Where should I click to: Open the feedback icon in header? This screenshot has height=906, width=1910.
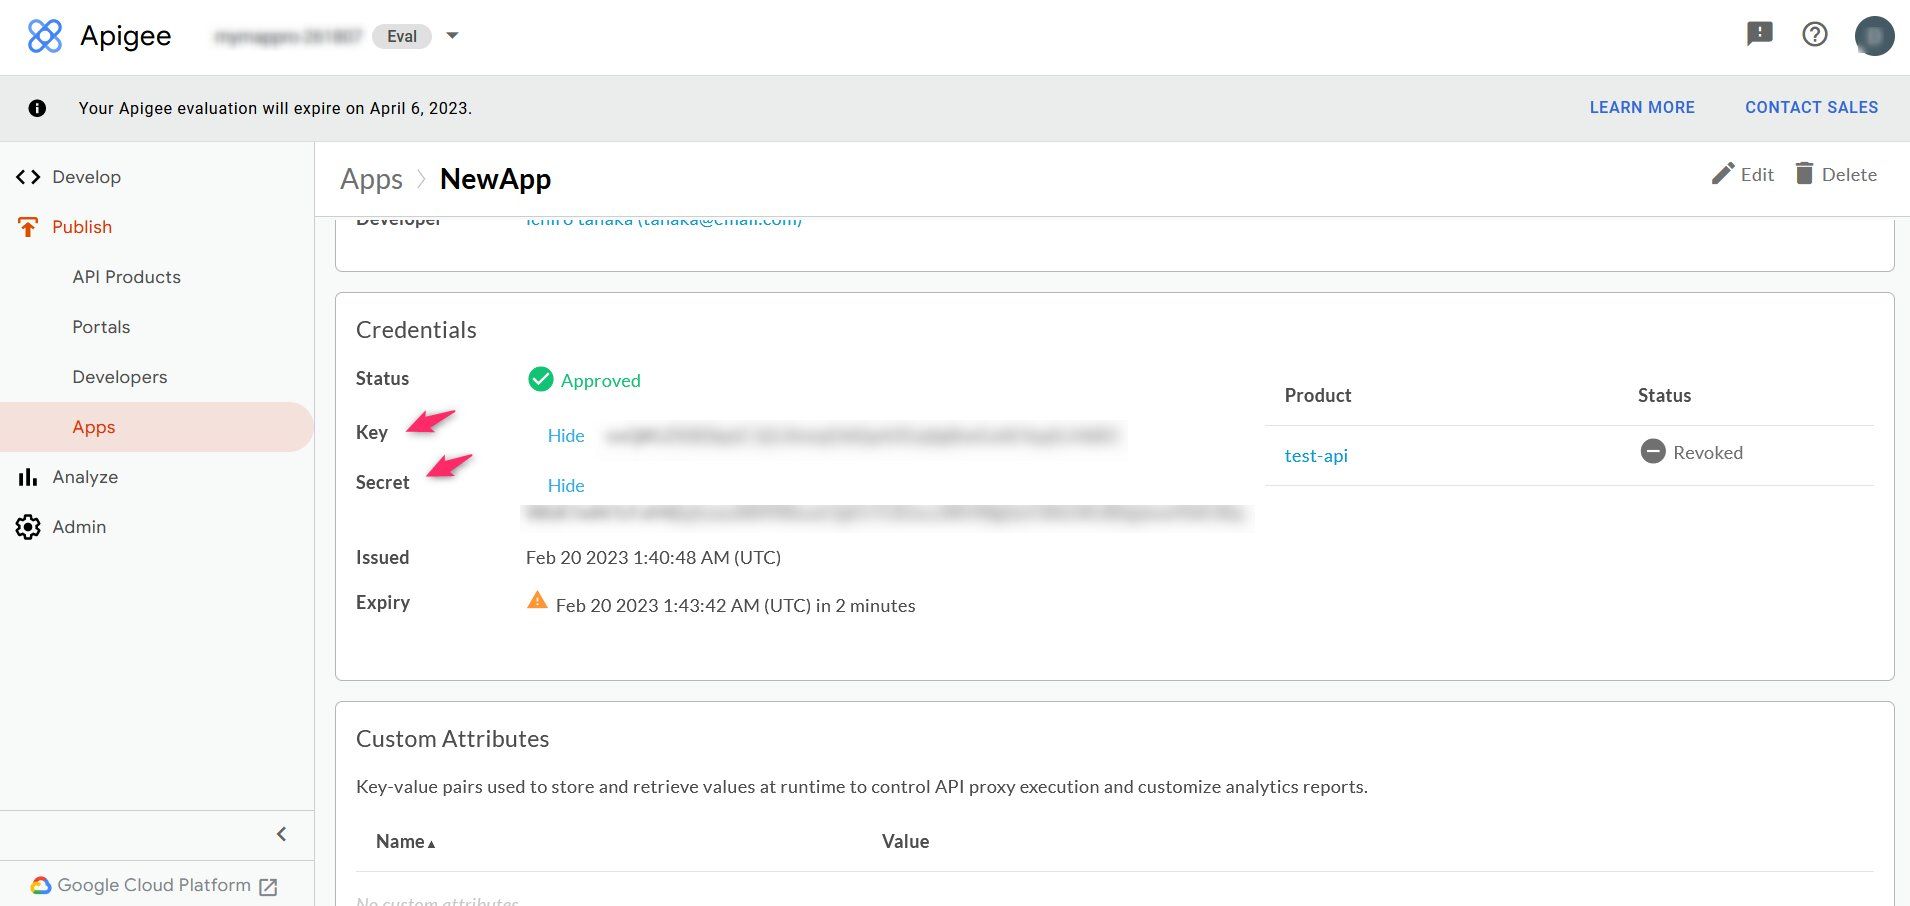(x=1759, y=34)
